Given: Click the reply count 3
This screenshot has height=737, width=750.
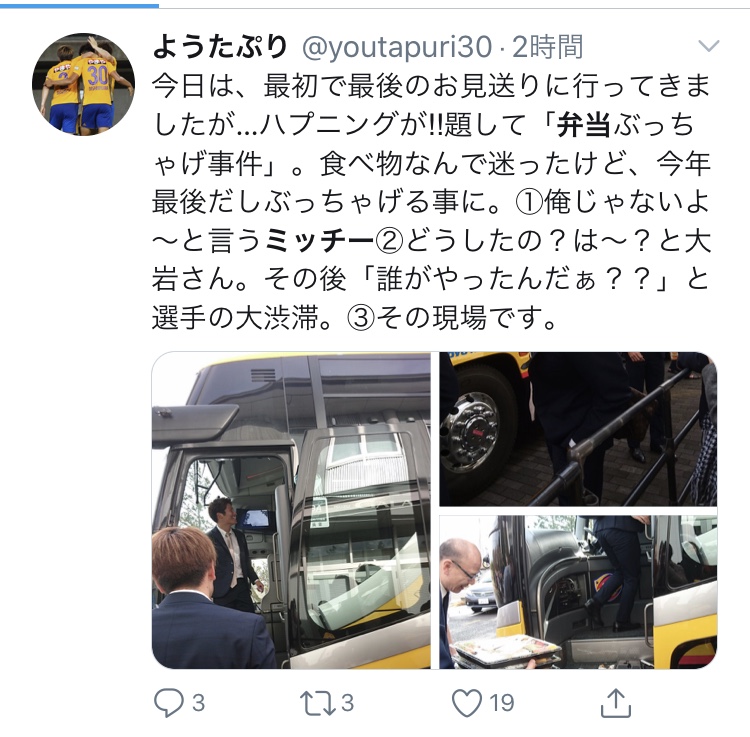Looking at the screenshot, I should [x=199, y=703].
